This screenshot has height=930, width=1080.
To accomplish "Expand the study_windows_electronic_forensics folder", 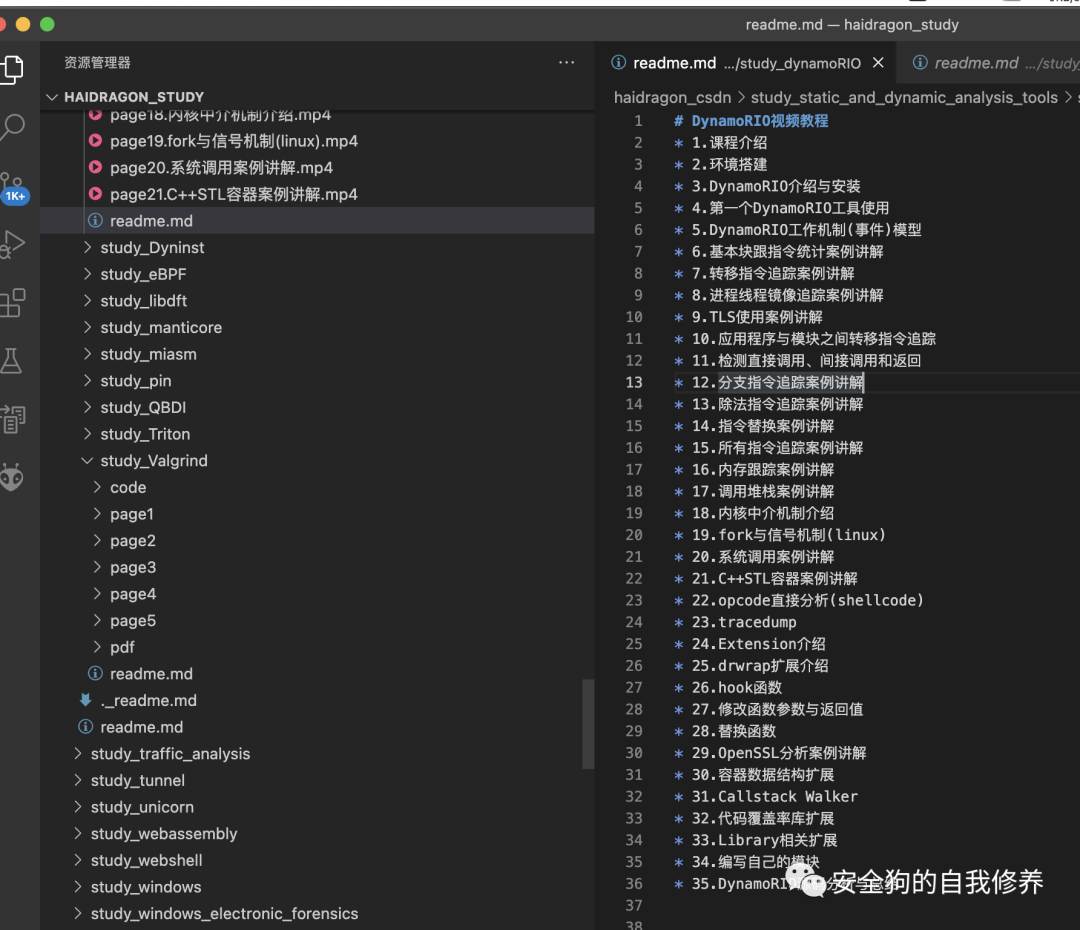I will click(x=224, y=913).
